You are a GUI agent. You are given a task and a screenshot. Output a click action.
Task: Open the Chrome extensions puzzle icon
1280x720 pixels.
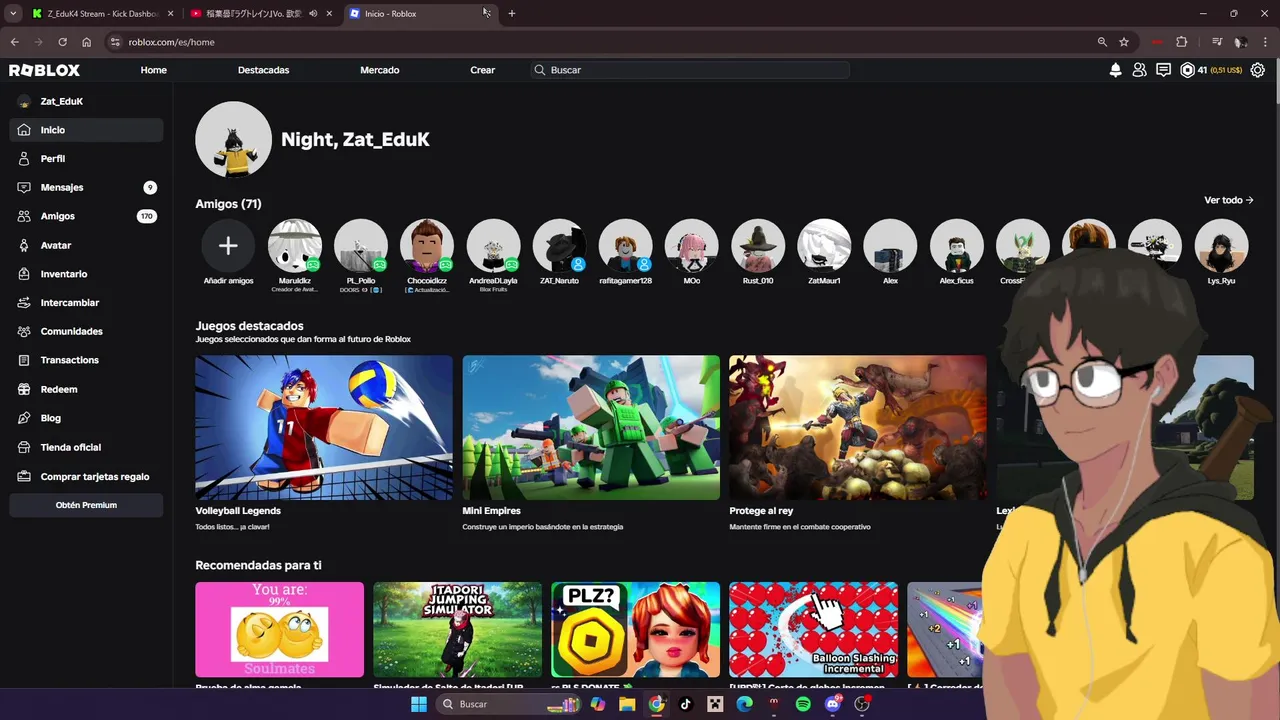pos(1181,42)
